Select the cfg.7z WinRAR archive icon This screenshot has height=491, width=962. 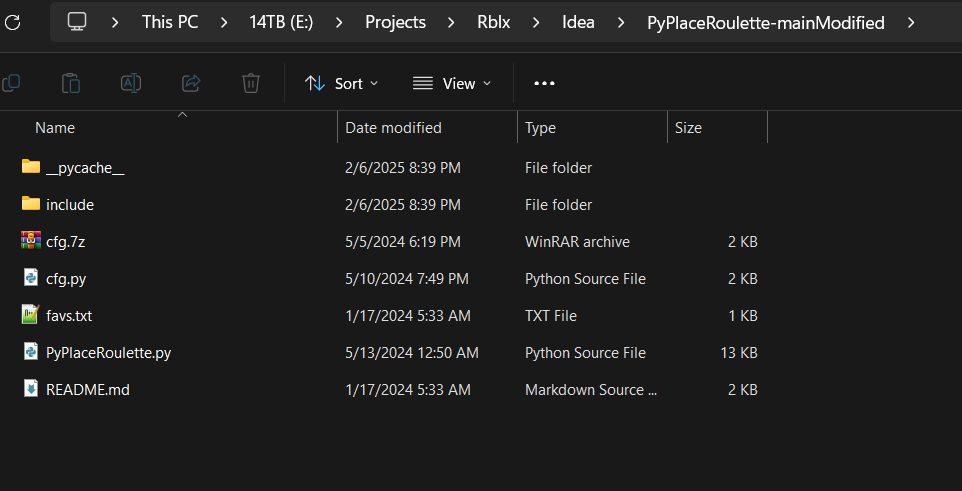point(31,241)
